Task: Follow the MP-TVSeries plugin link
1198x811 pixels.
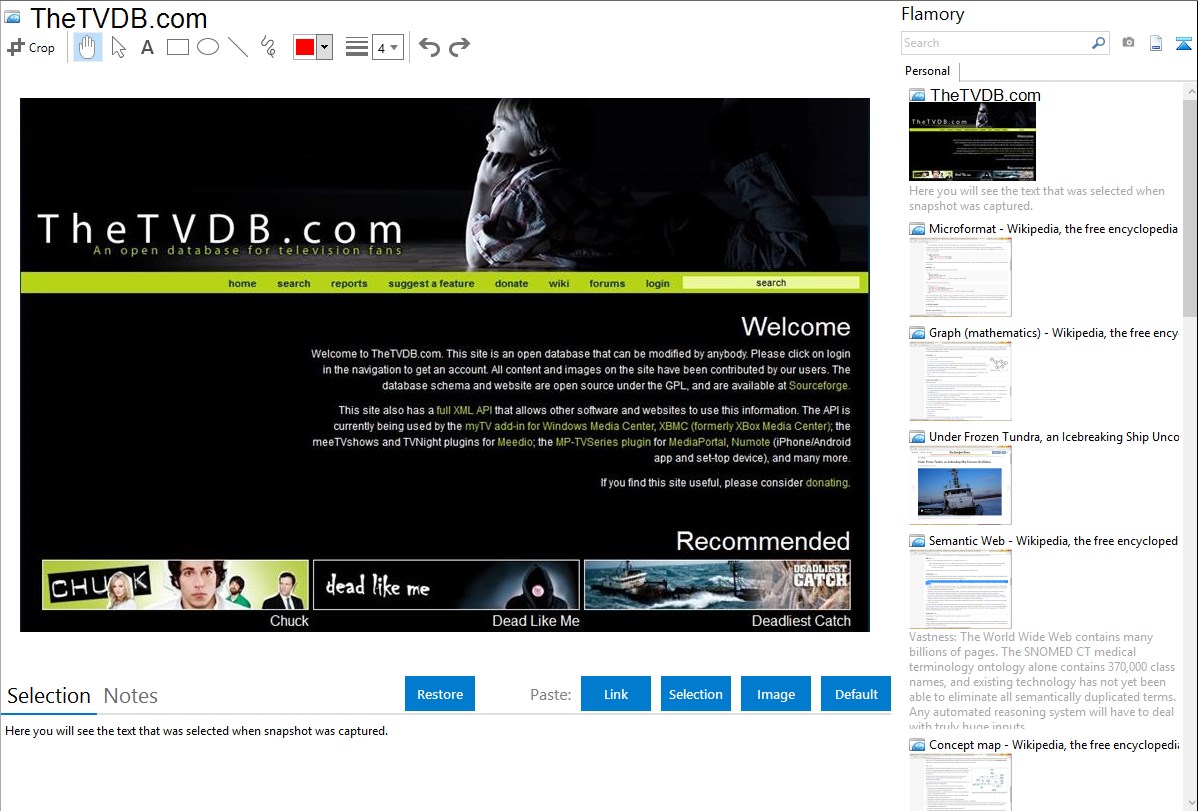Action: [x=603, y=443]
